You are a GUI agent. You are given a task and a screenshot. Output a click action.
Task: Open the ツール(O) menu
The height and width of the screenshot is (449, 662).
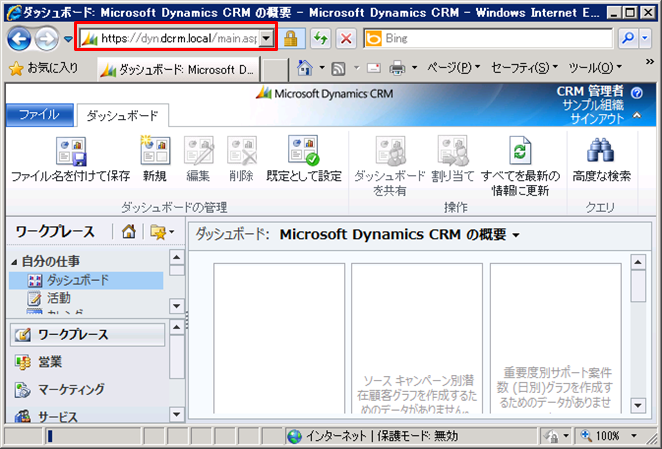click(595, 68)
